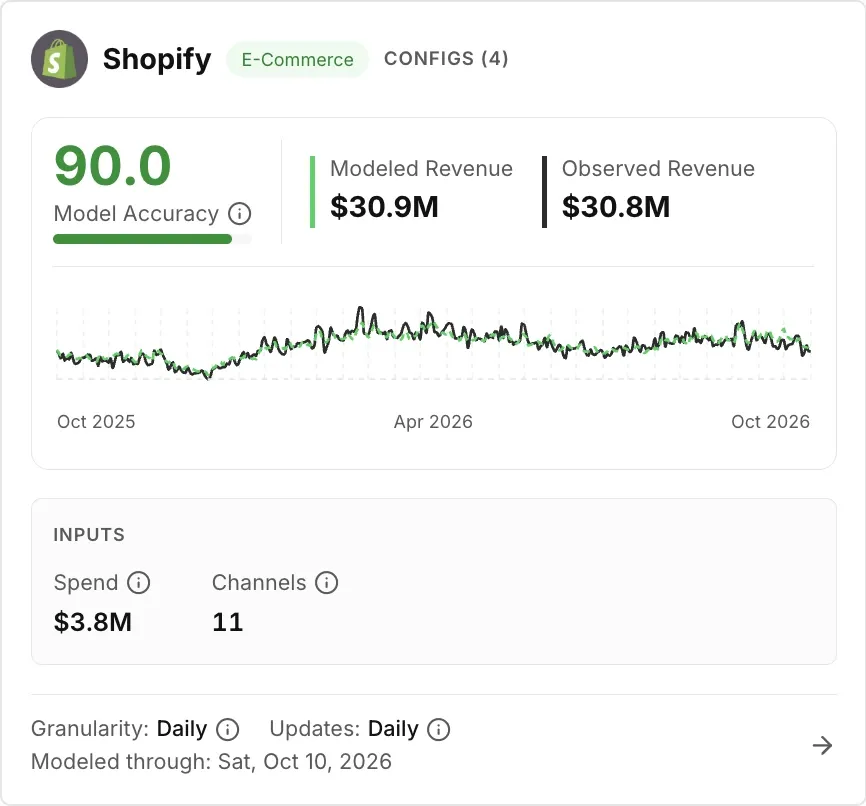Image resolution: width=866 pixels, height=806 pixels.
Task: Open model details with the arrow icon
Action: 822,745
